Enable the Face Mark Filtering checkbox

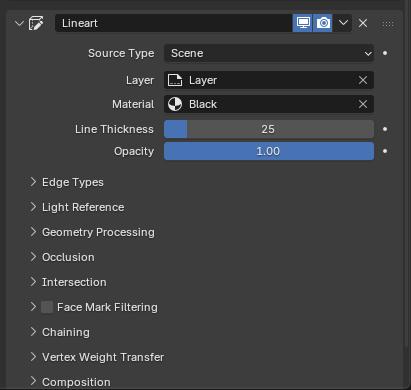(x=47, y=307)
